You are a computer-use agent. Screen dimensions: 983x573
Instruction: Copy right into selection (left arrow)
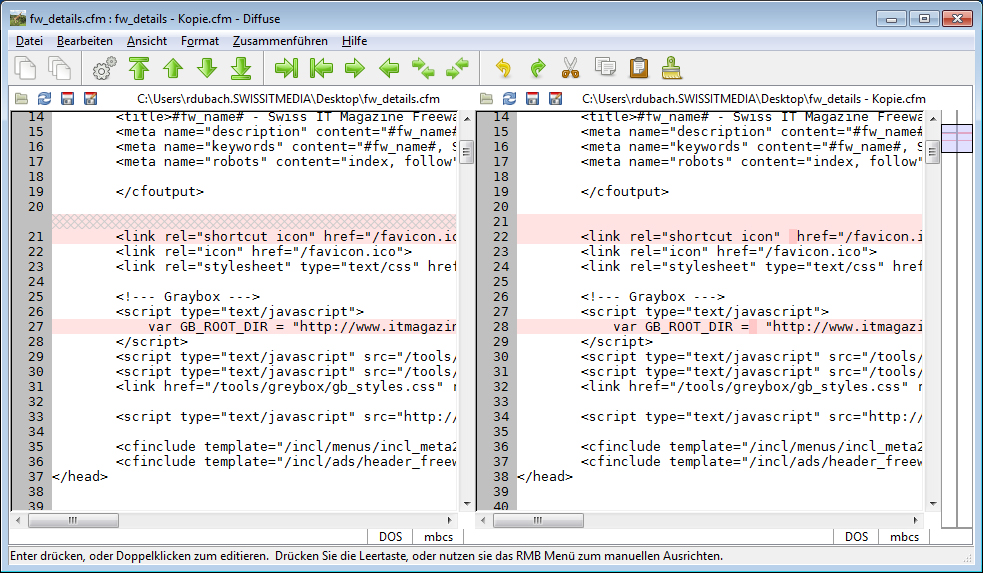[x=389, y=68]
